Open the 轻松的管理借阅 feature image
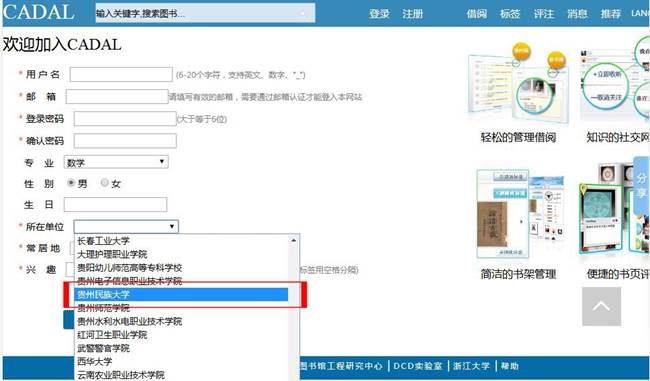 pyautogui.click(x=518, y=82)
